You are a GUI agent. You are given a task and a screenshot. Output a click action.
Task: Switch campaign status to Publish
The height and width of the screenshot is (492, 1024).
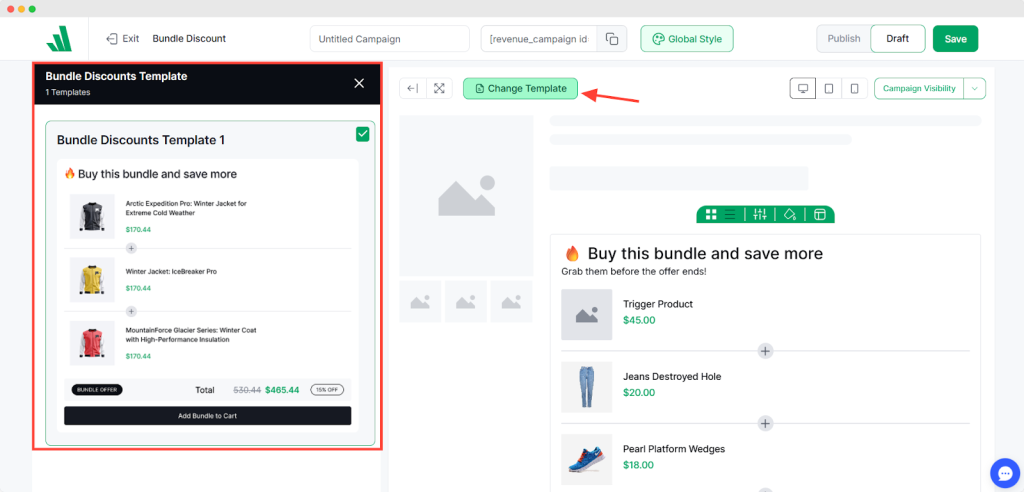point(844,39)
